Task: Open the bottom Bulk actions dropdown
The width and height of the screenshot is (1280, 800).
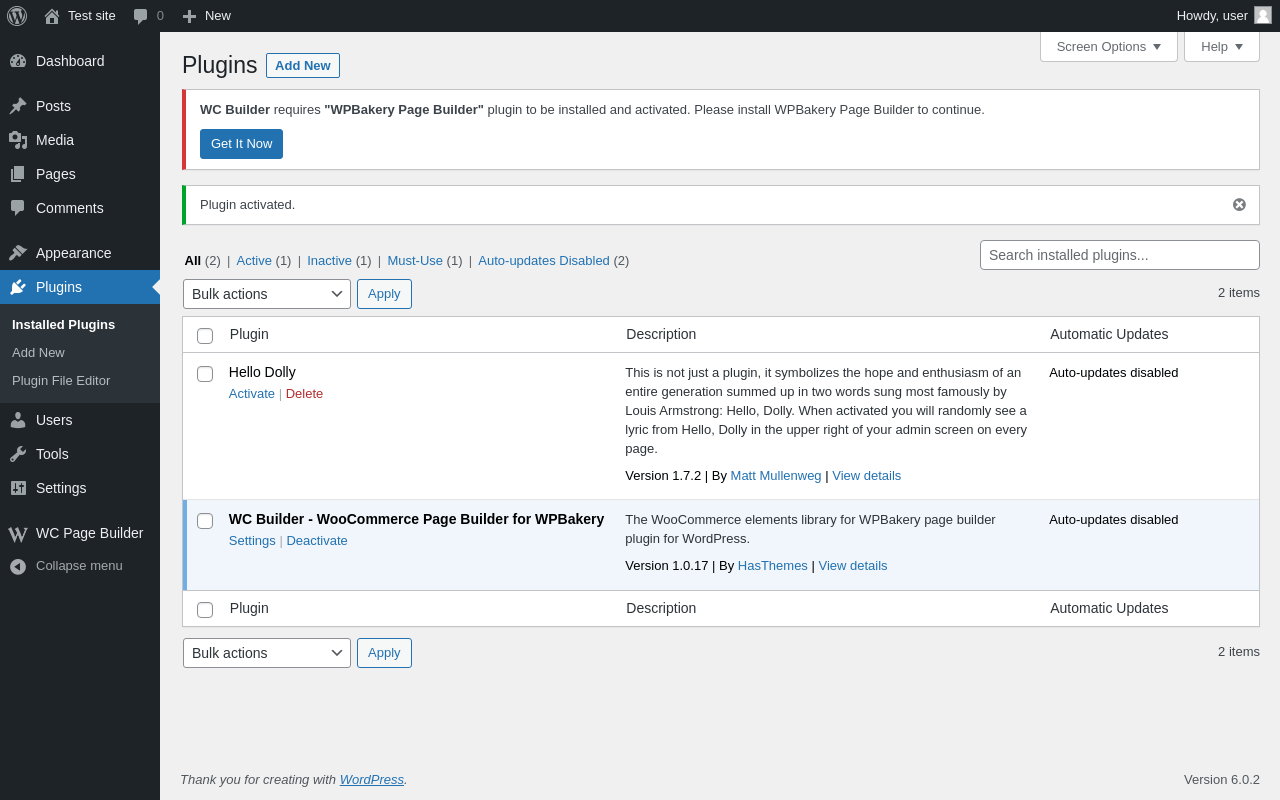Action: click(x=267, y=653)
